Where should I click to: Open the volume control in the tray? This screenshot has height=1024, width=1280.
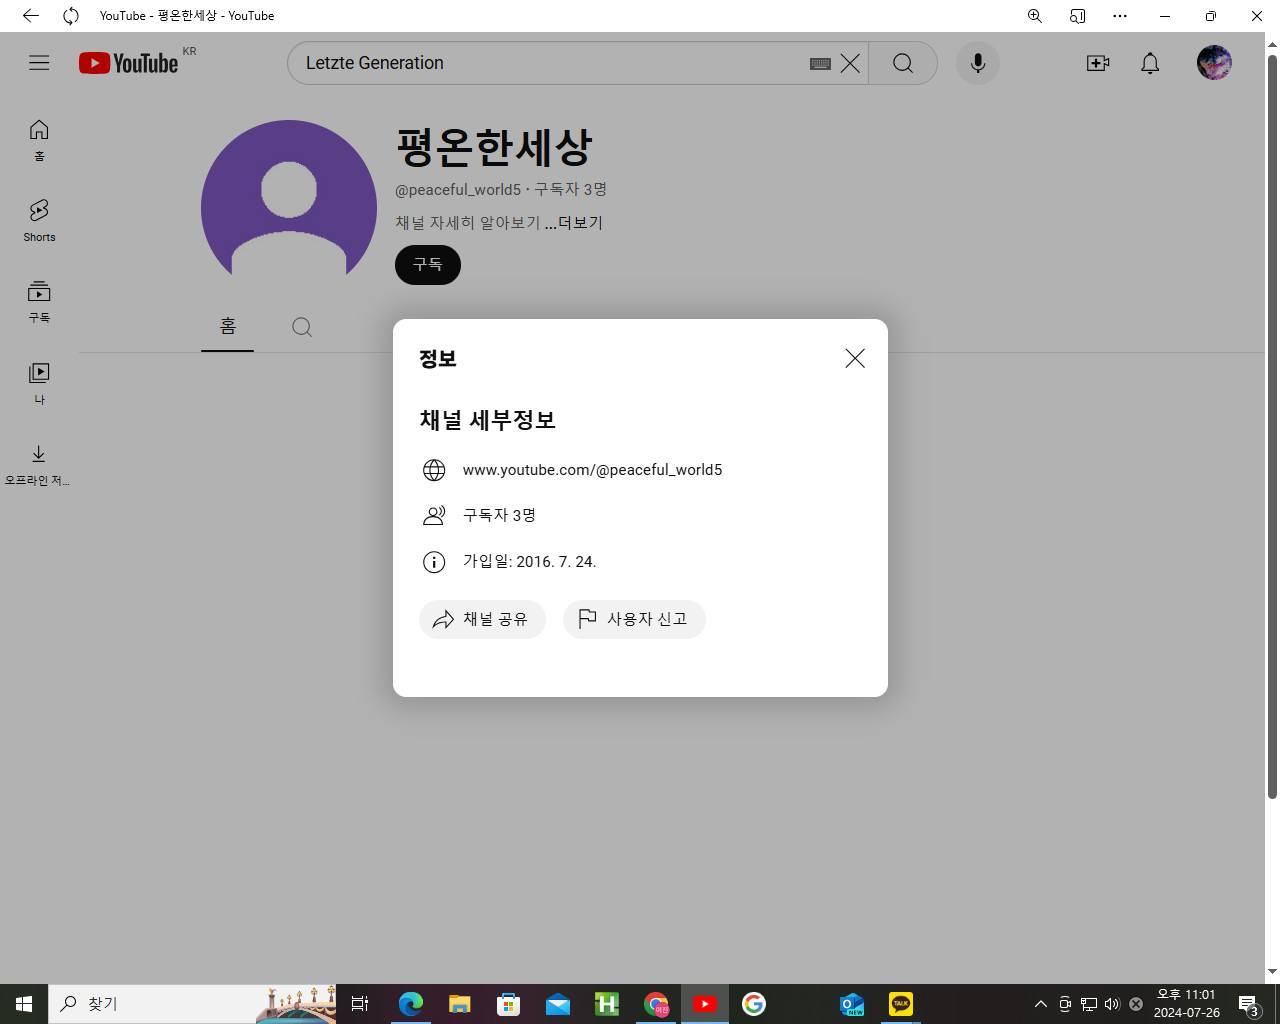(x=1112, y=1004)
